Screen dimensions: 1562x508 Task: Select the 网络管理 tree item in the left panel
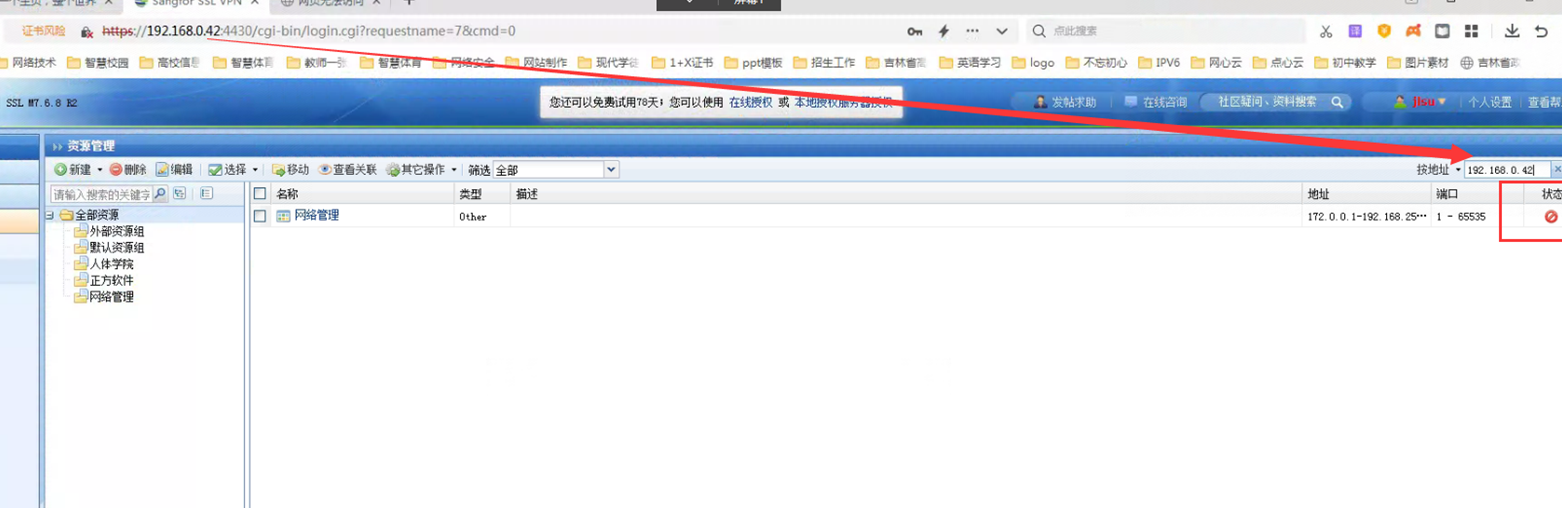111,296
